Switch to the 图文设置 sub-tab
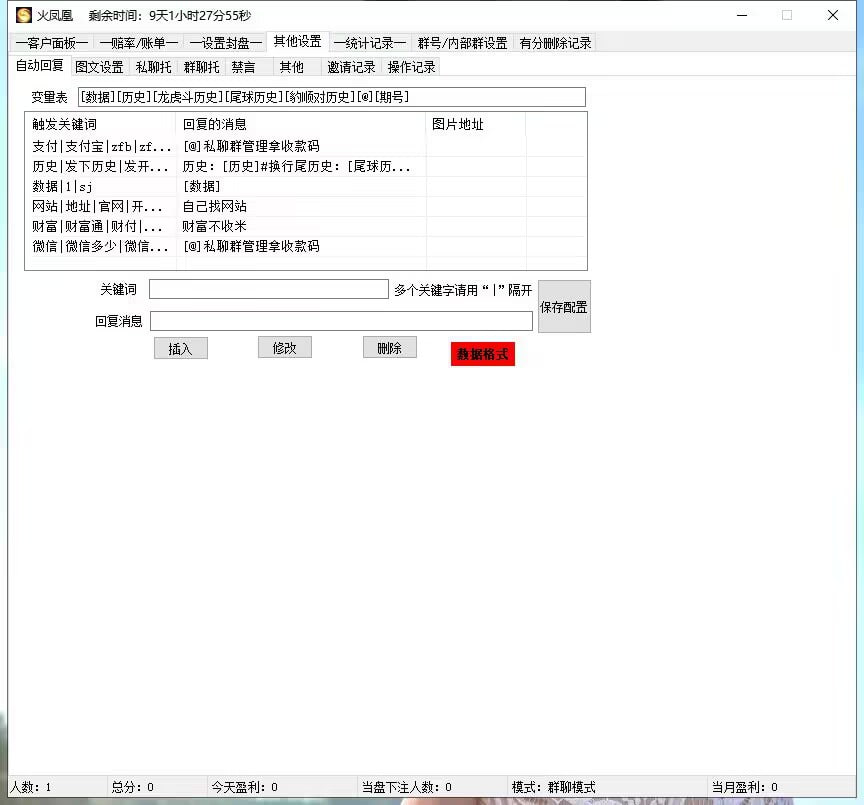 click(100, 67)
